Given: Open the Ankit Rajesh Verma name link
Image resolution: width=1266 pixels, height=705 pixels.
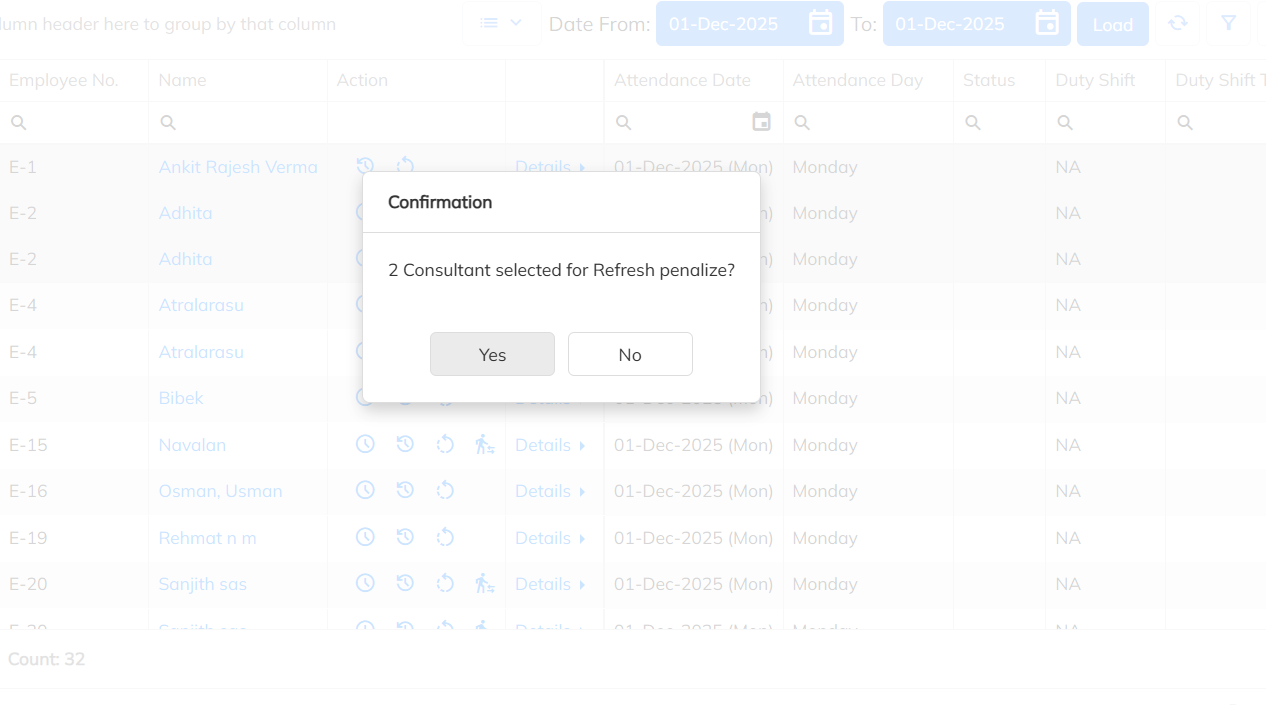Looking at the screenshot, I should coord(238,167).
